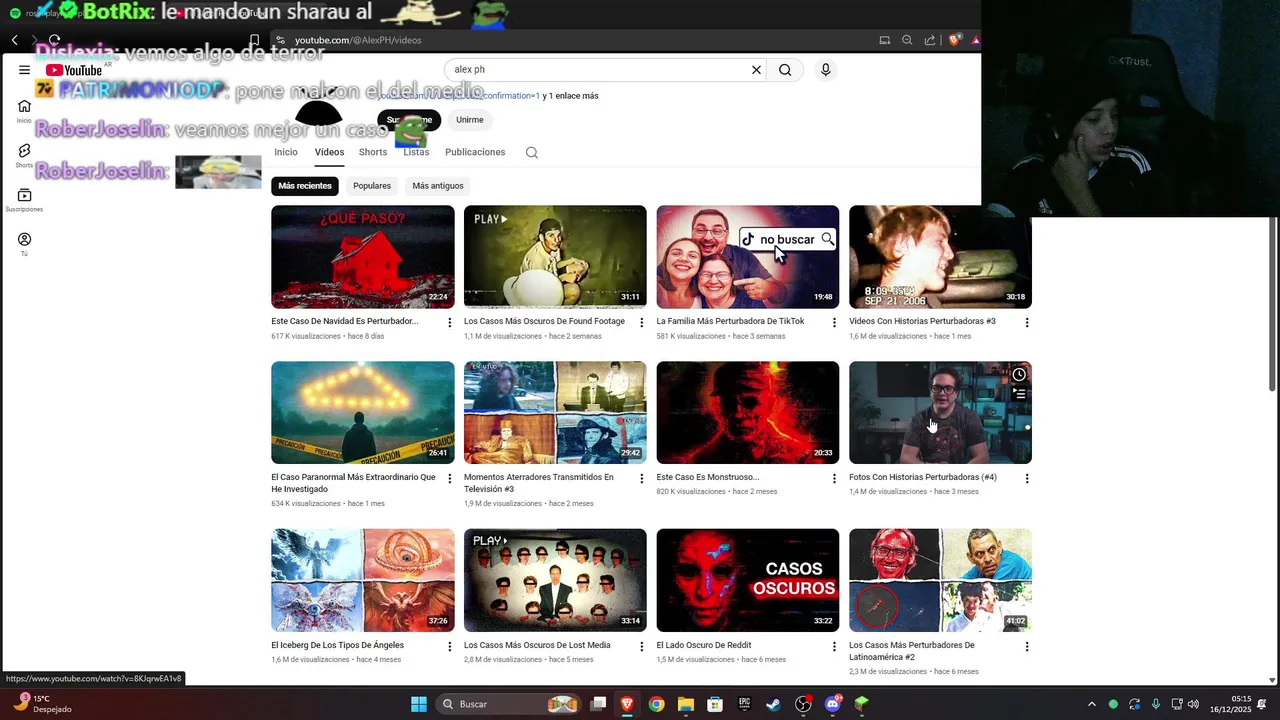1280x720 pixels.
Task: Open Brave browser from taskbar
Action: point(627,704)
